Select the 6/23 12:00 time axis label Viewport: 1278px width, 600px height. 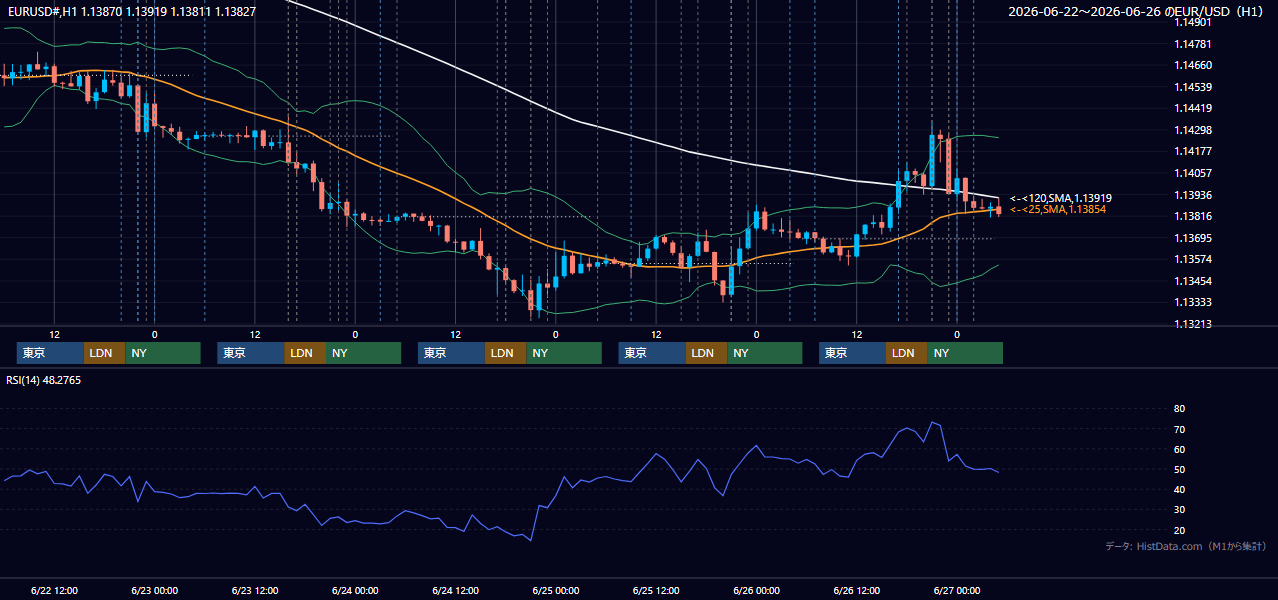(255, 591)
